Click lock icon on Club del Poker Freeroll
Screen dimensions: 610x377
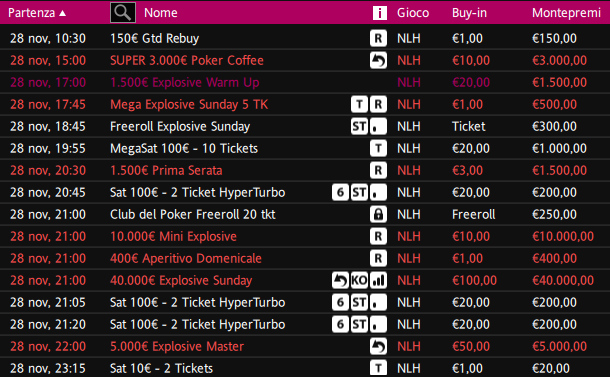[378, 214]
